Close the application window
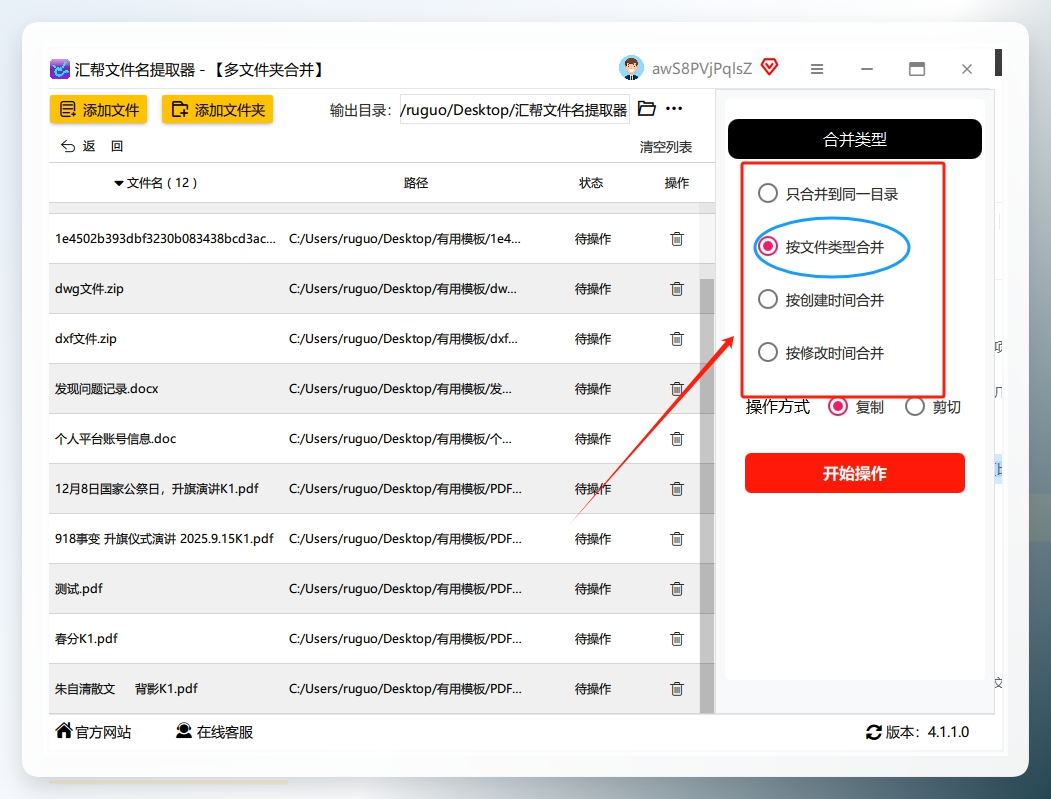 (x=967, y=69)
